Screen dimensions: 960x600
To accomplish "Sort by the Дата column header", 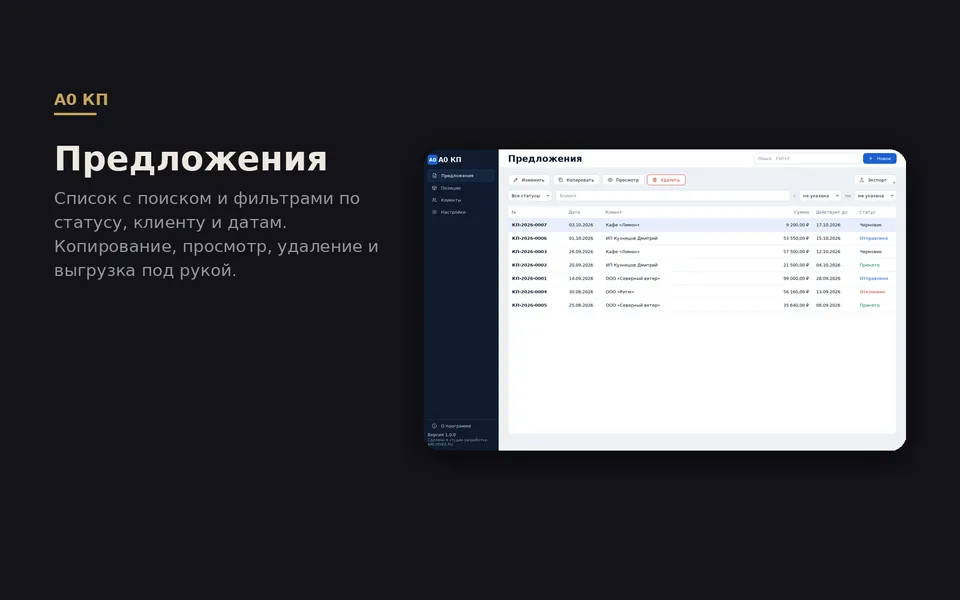I will click(x=574, y=212).
